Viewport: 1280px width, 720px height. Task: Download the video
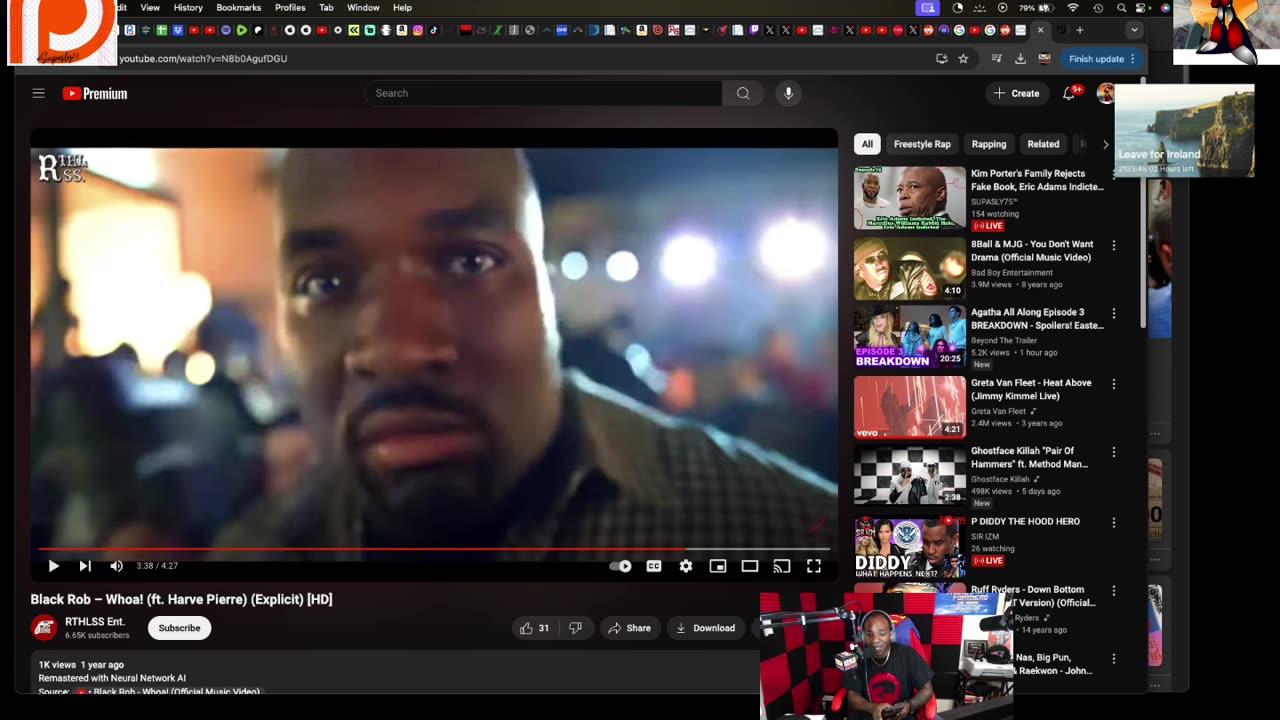(706, 628)
